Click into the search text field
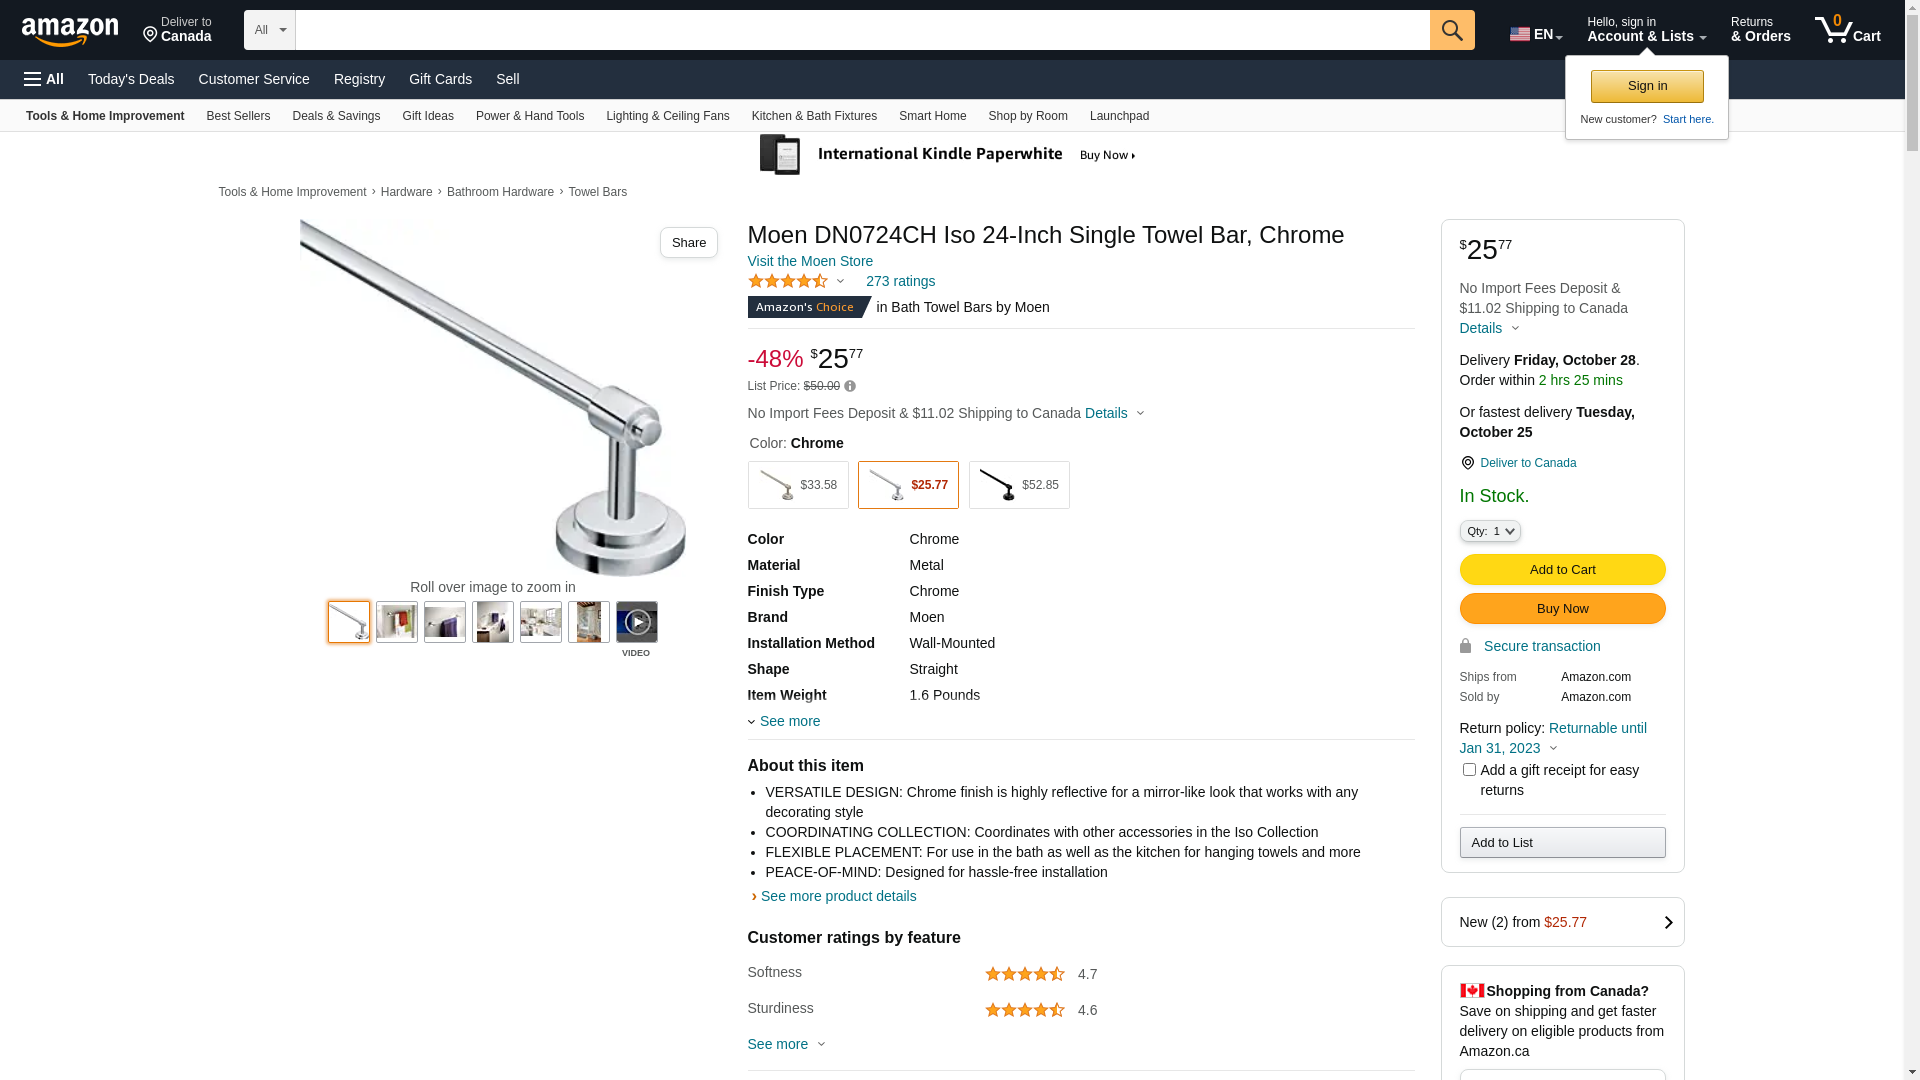The height and width of the screenshot is (1080, 1920). 862,30
